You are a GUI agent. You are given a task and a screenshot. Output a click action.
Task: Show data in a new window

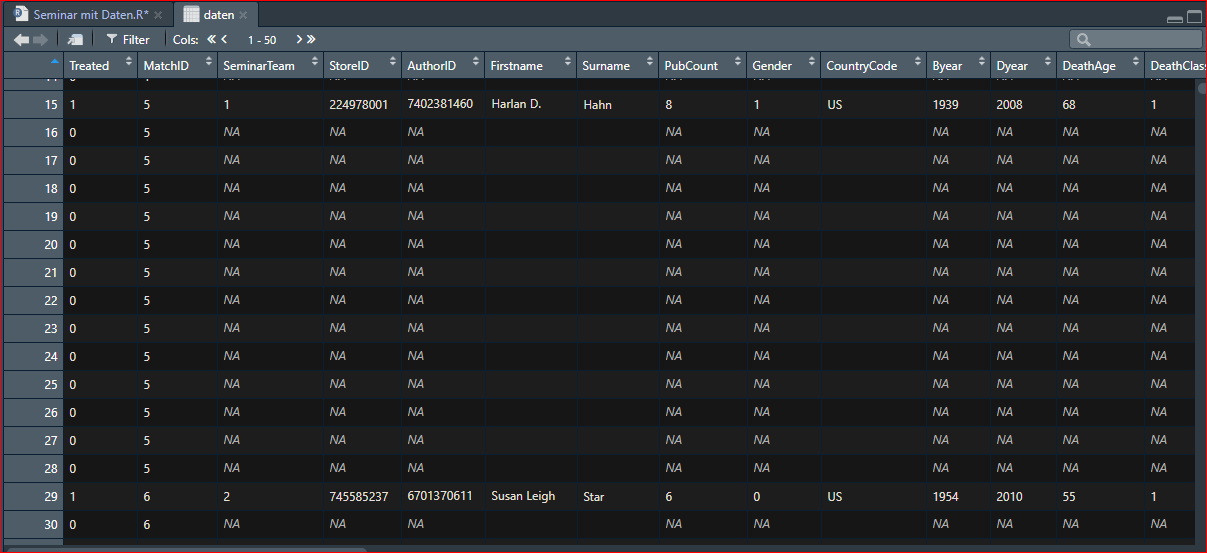(x=75, y=40)
